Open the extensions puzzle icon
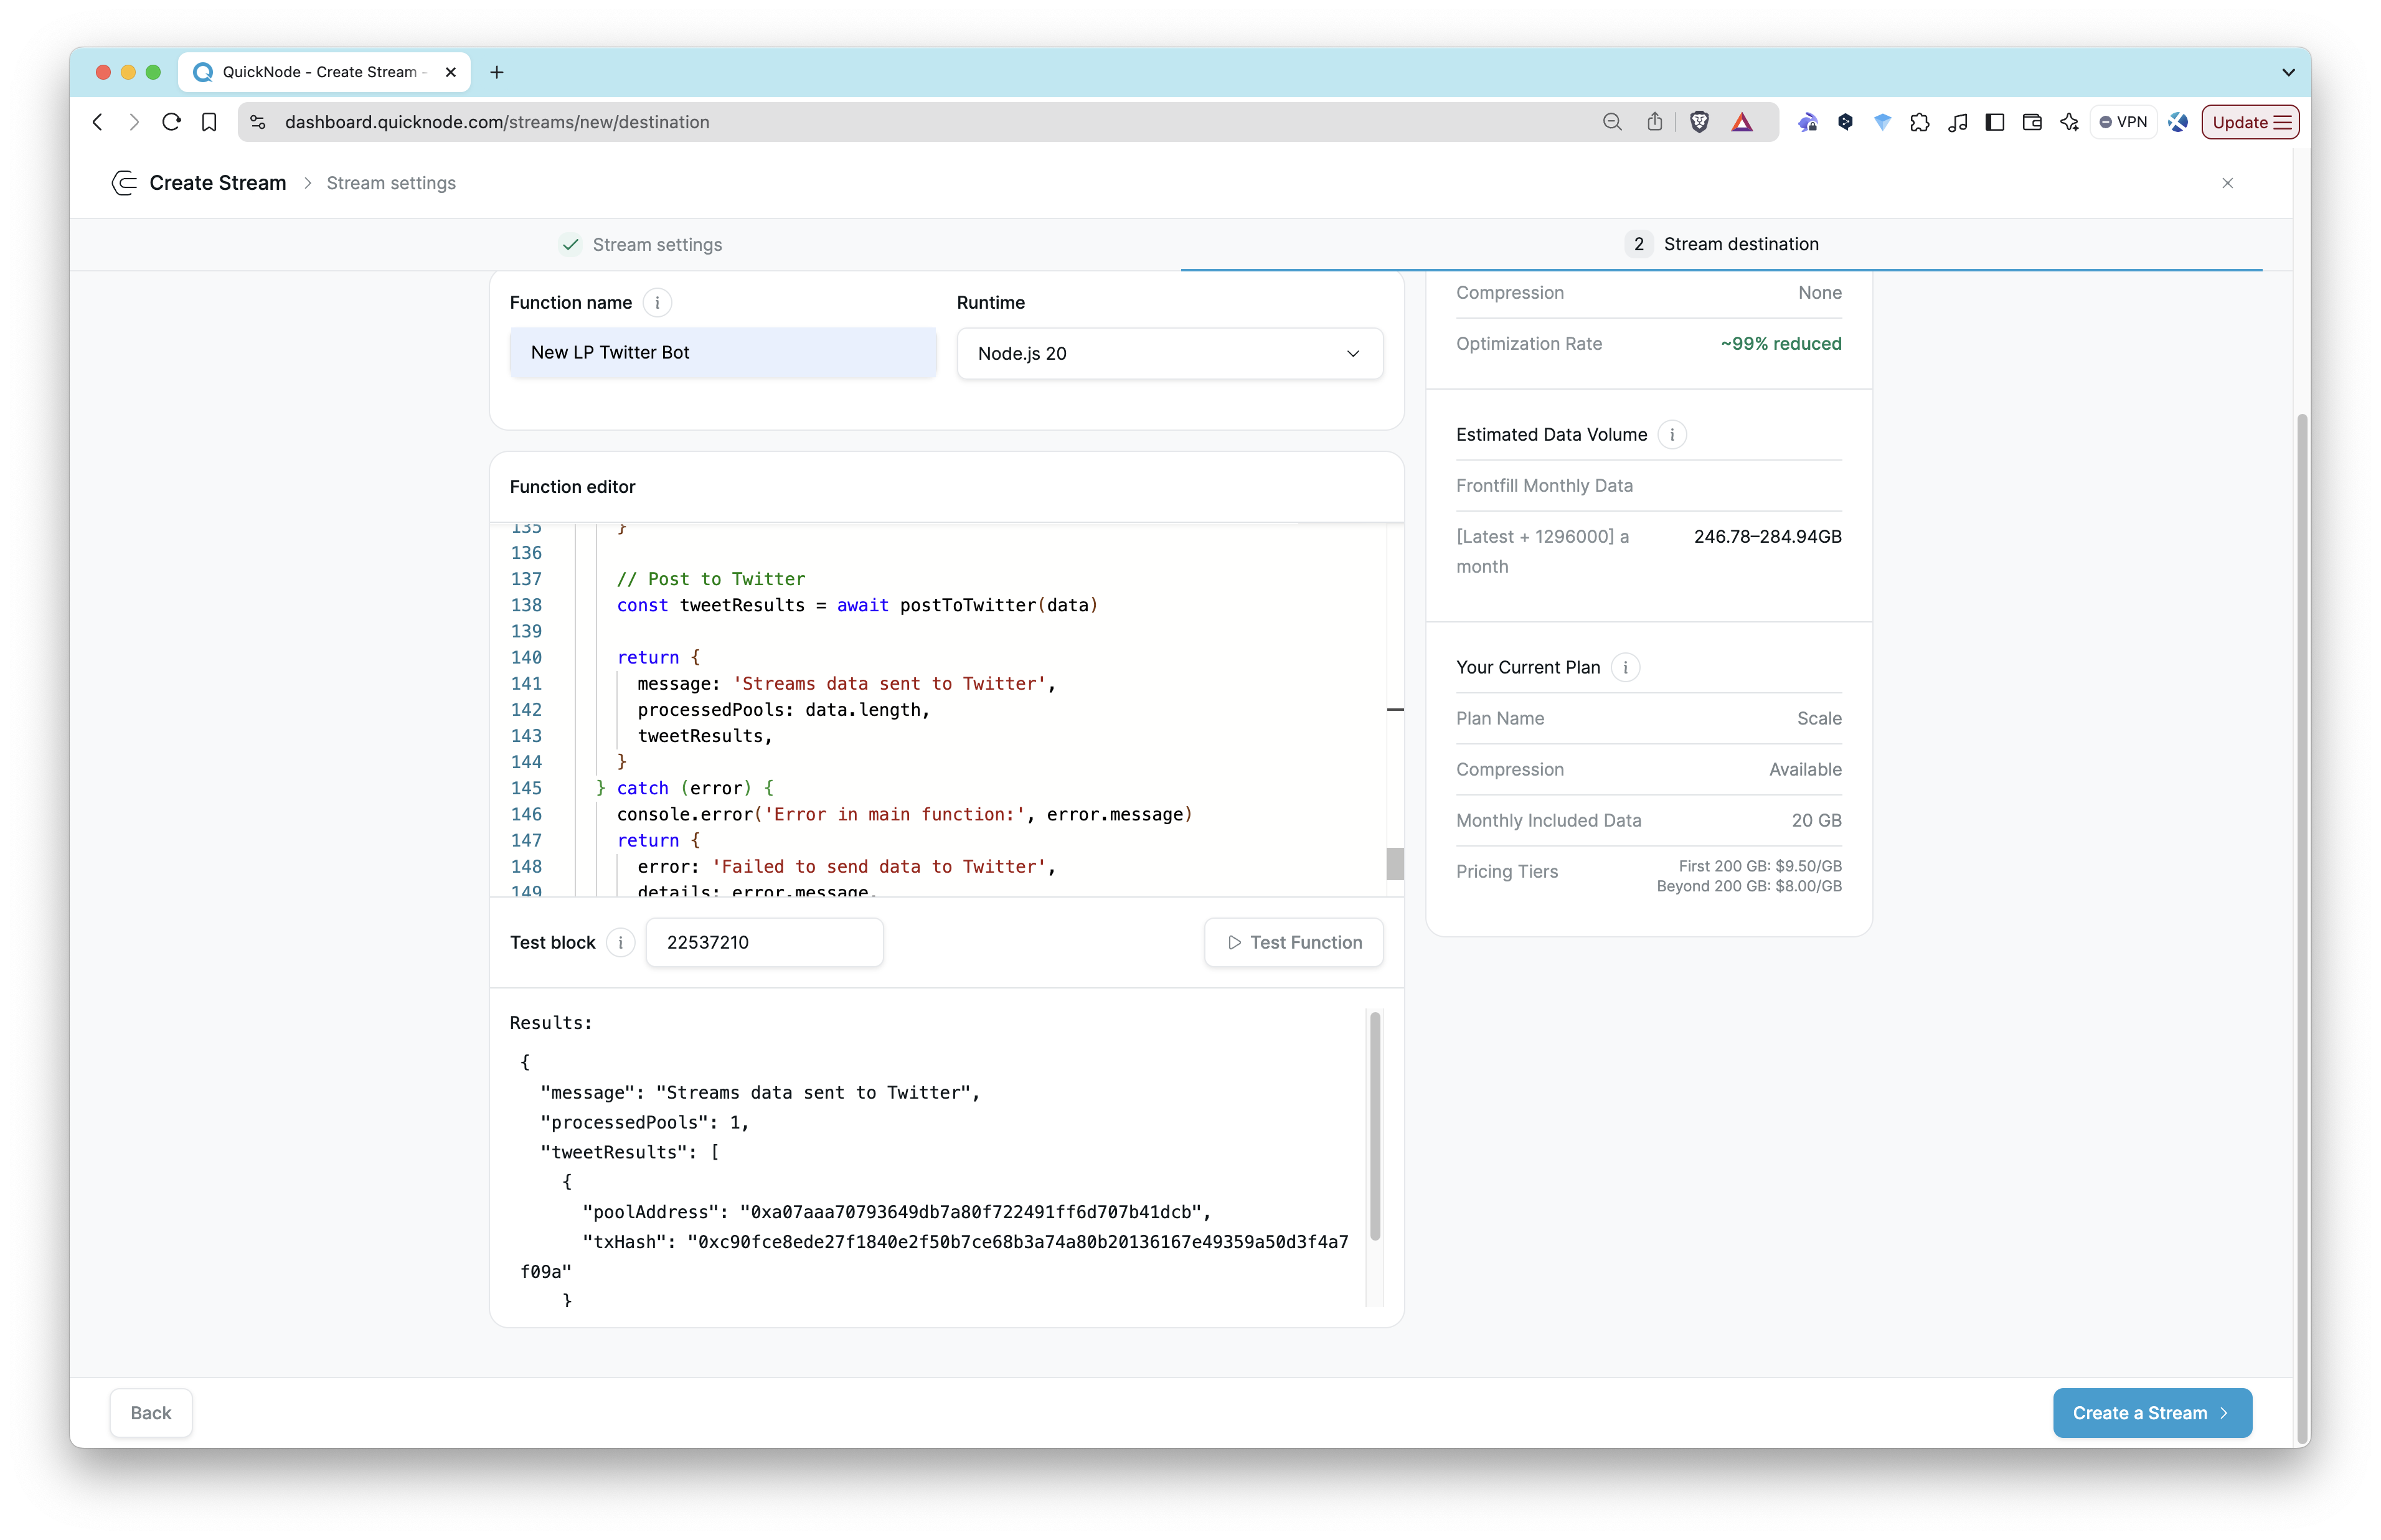This screenshot has width=2381, height=1540. tap(1919, 122)
